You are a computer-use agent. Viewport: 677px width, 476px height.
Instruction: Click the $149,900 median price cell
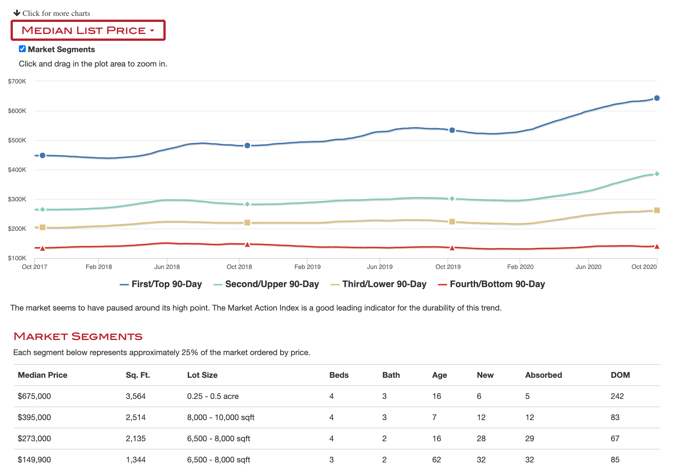point(34,460)
